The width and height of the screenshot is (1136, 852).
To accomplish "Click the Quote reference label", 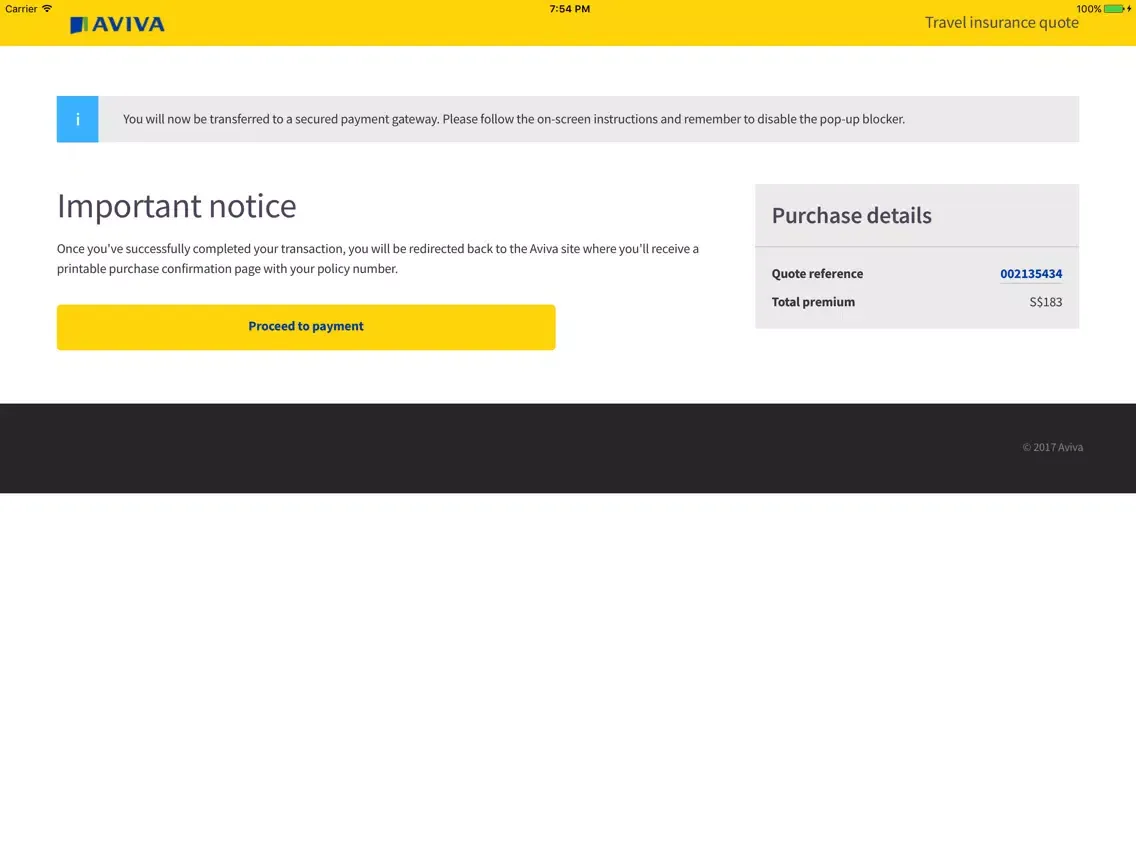I will [x=817, y=274].
